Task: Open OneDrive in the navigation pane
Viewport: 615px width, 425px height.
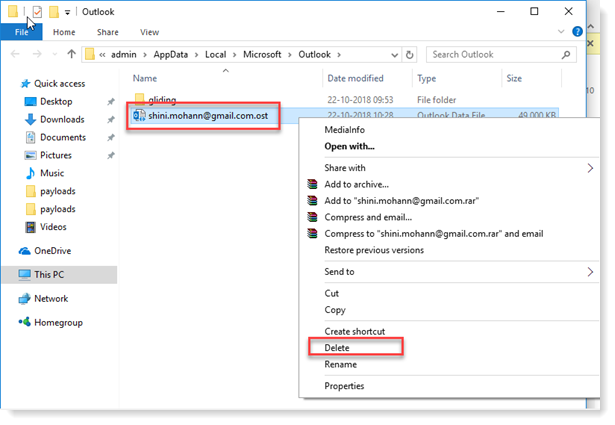Action: pos(53,251)
